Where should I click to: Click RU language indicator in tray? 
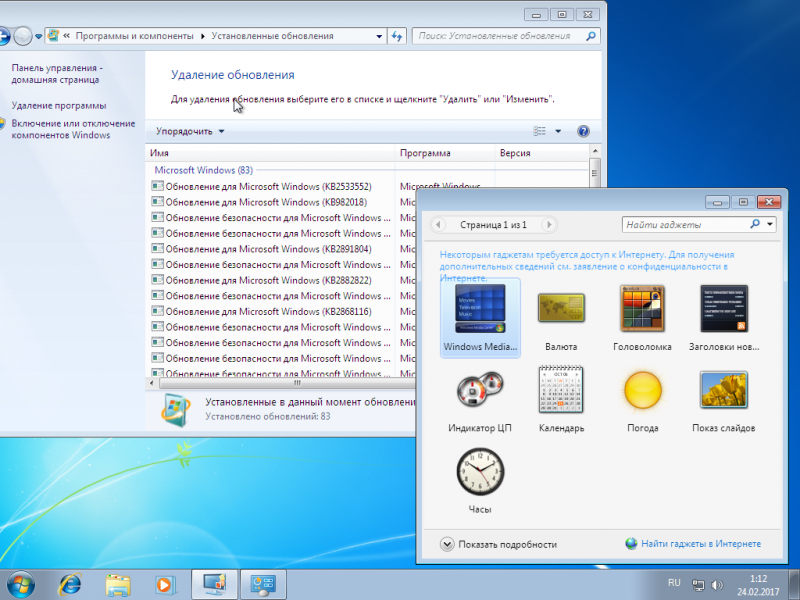click(x=674, y=583)
